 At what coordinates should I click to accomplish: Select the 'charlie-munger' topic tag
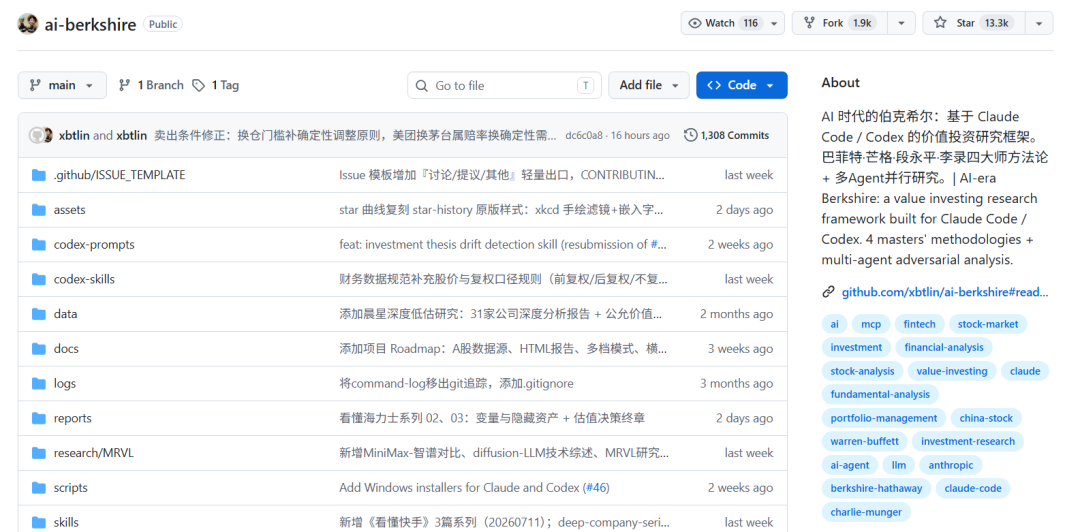point(866,512)
